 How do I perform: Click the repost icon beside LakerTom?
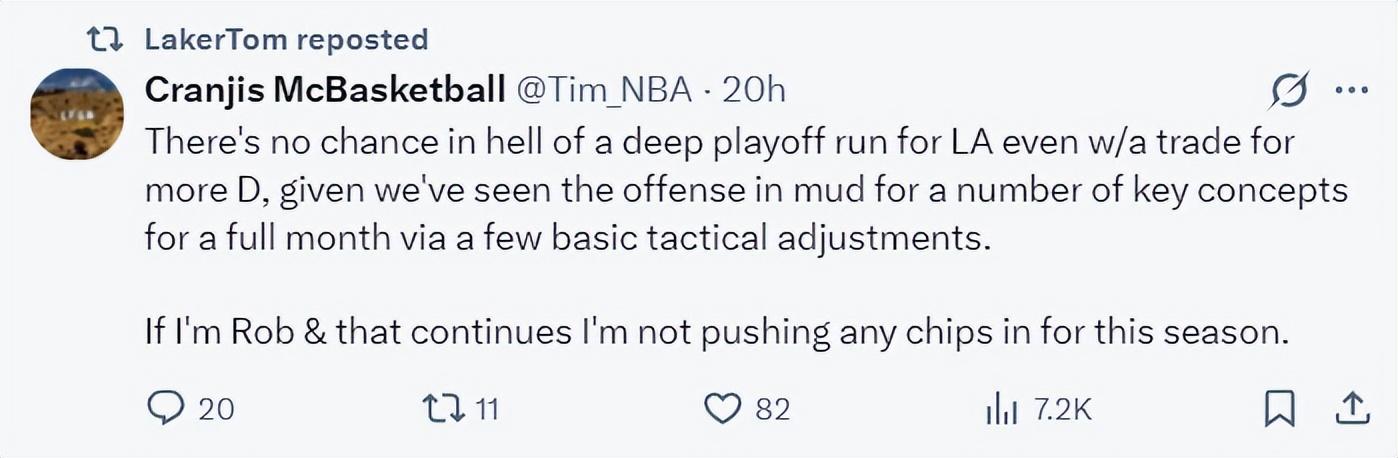pyautogui.click(x=103, y=40)
